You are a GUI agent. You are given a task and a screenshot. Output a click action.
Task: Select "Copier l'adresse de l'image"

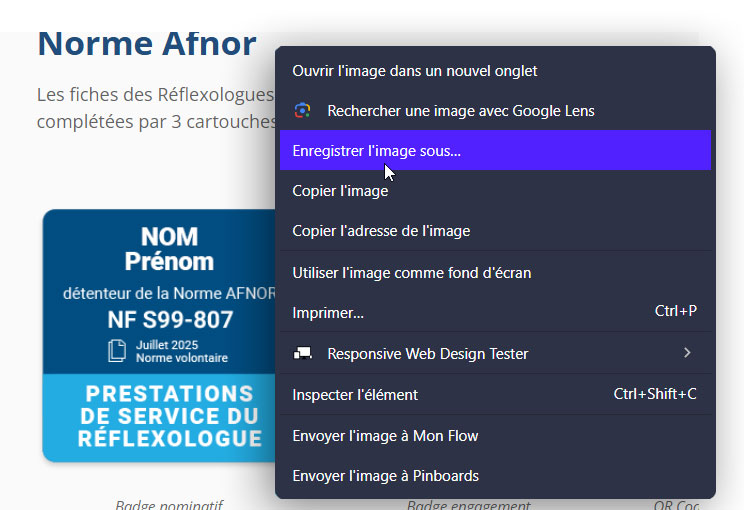(x=380, y=231)
